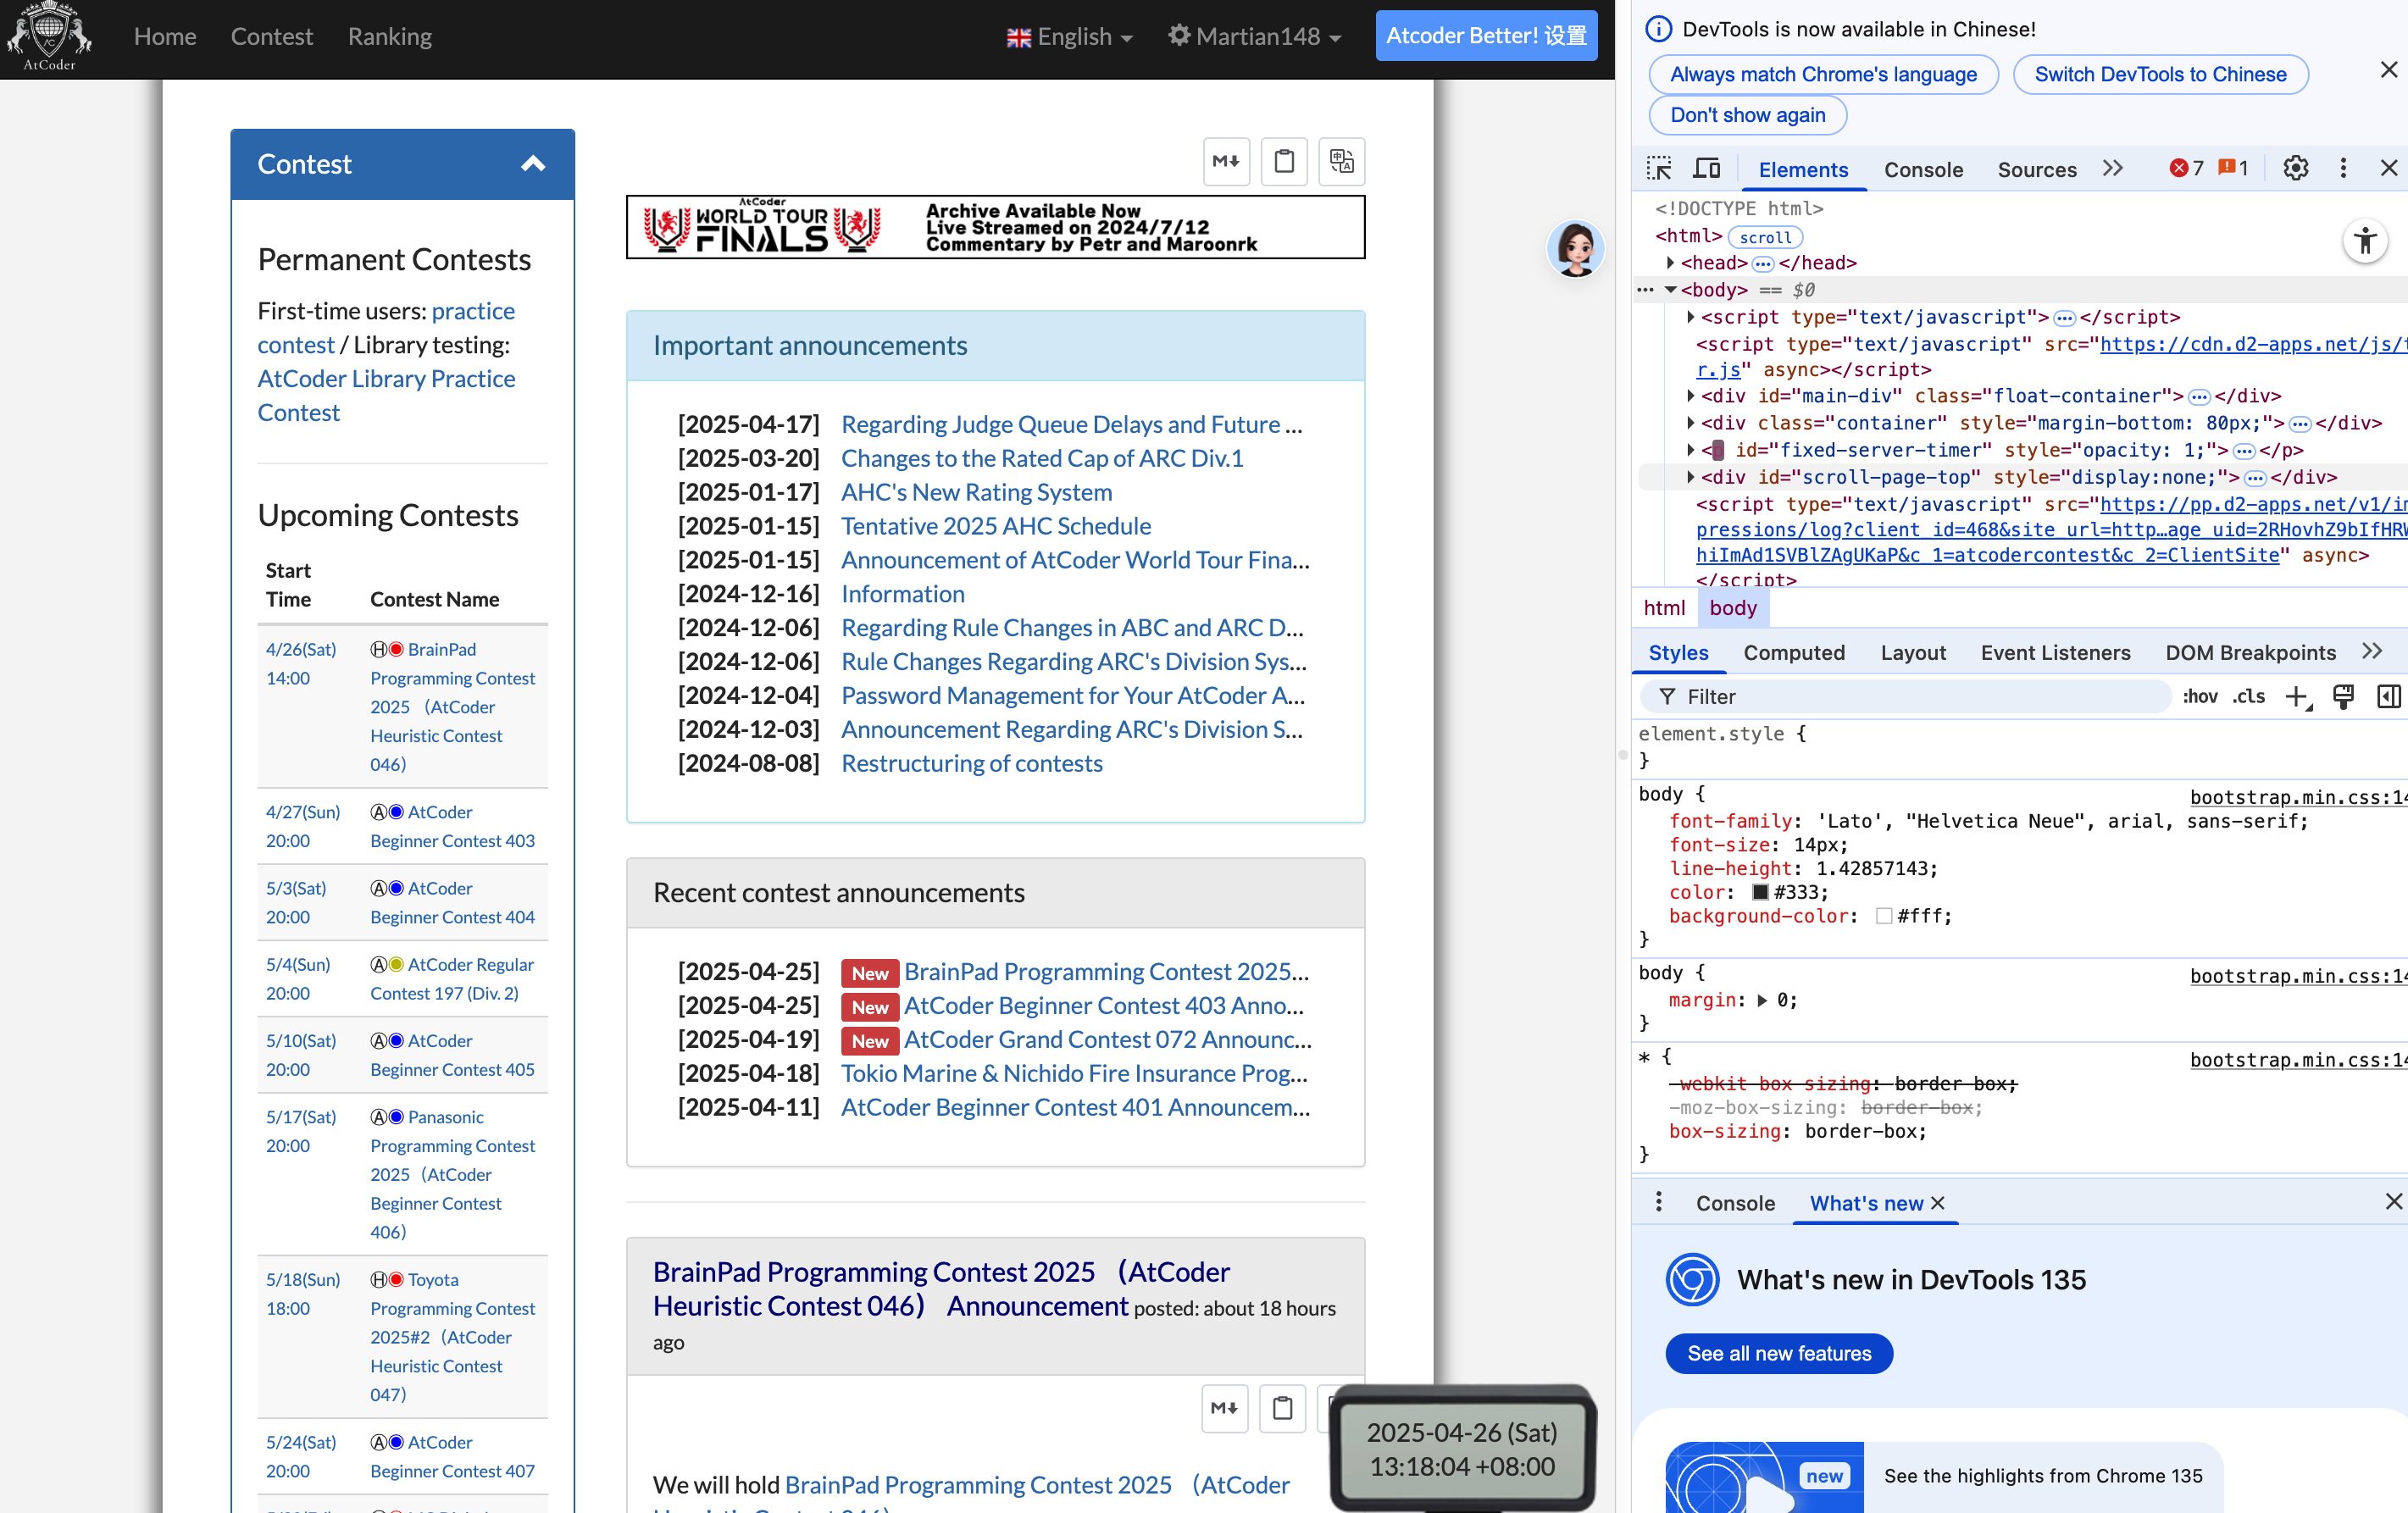
Task: Open the AHC's New Rating System link
Action: (976, 492)
